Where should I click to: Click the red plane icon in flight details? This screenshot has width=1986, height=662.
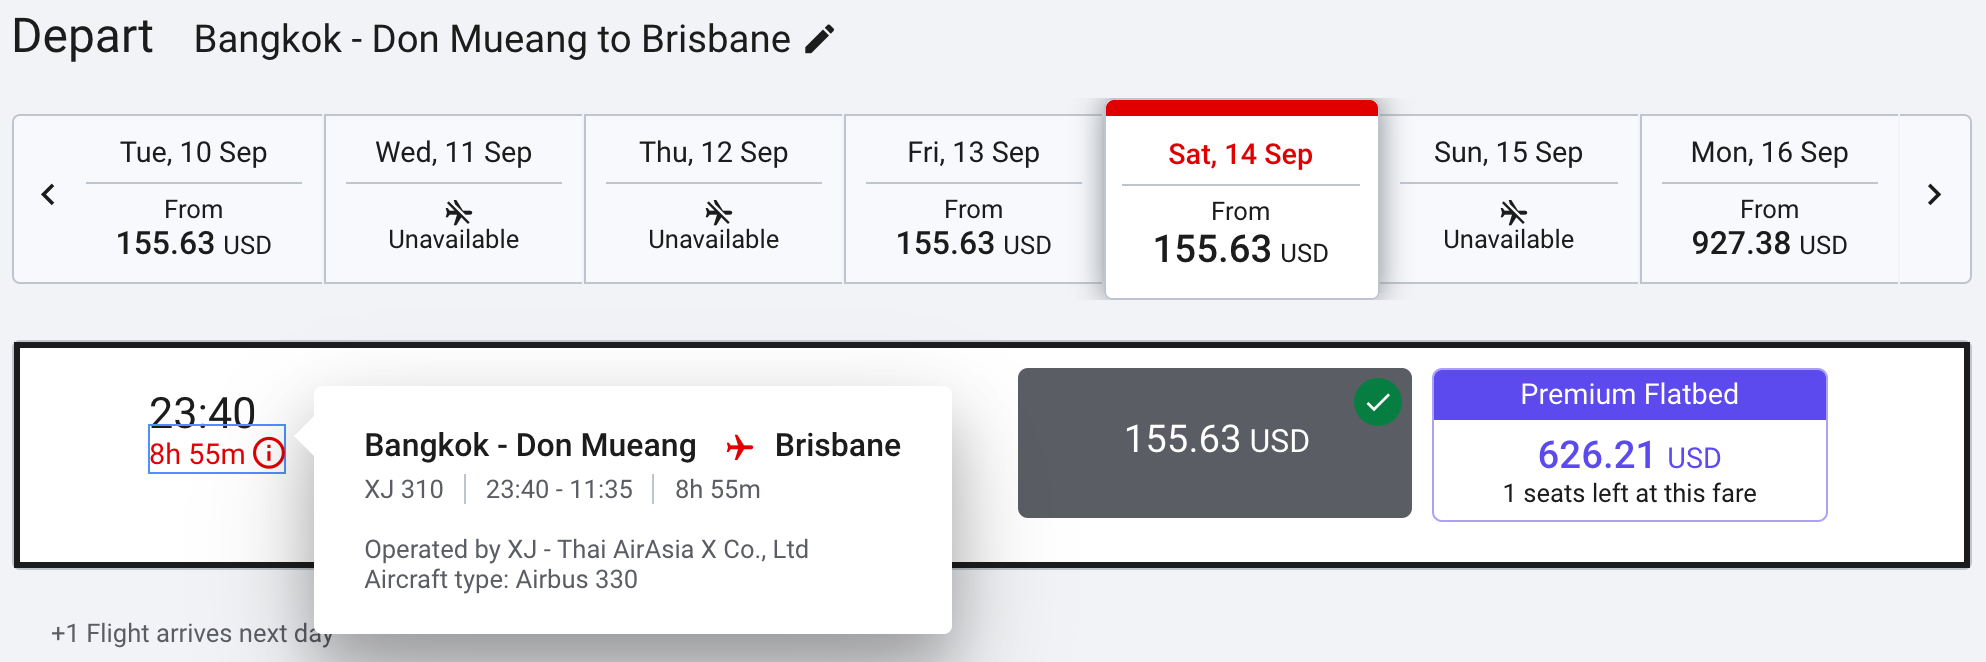tap(739, 447)
